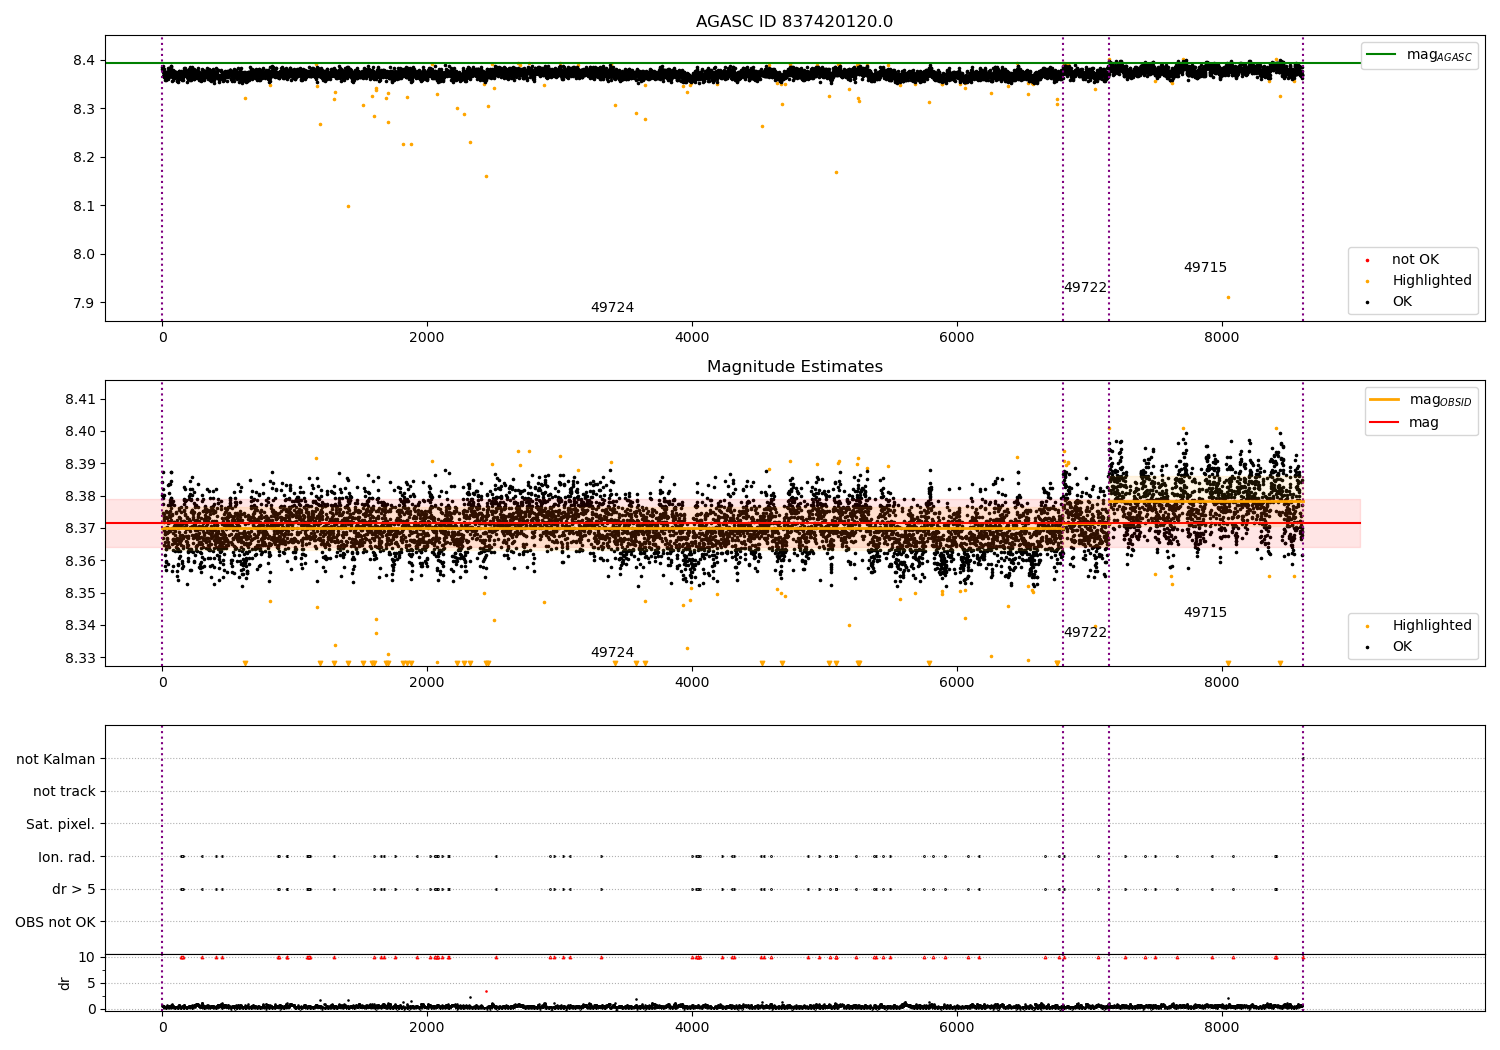Image resolution: width=1500 pixels, height=1050 pixels.
Task: Click the 49722 annotation in the middle plot
Action: coord(1085,633)
